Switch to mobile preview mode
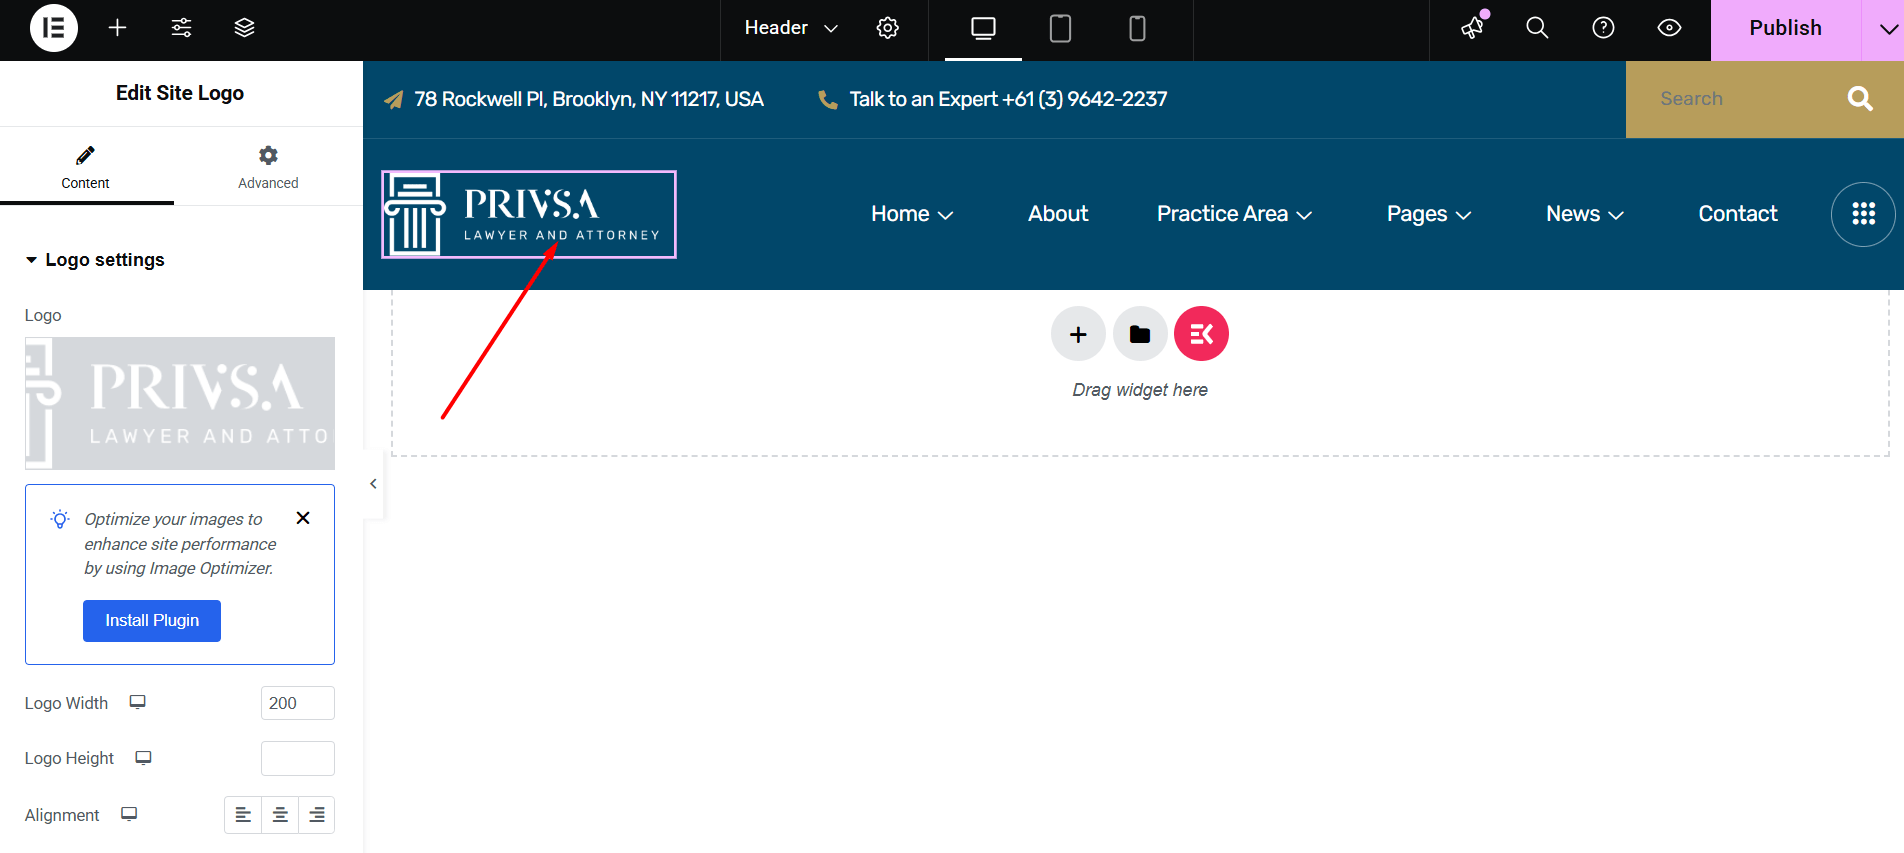This screenshot has height=853, width=1904. (1137, 29)
